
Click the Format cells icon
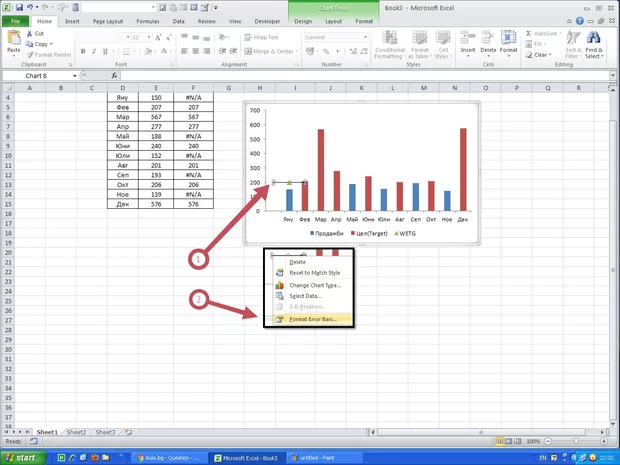click(x=508, y=38)
